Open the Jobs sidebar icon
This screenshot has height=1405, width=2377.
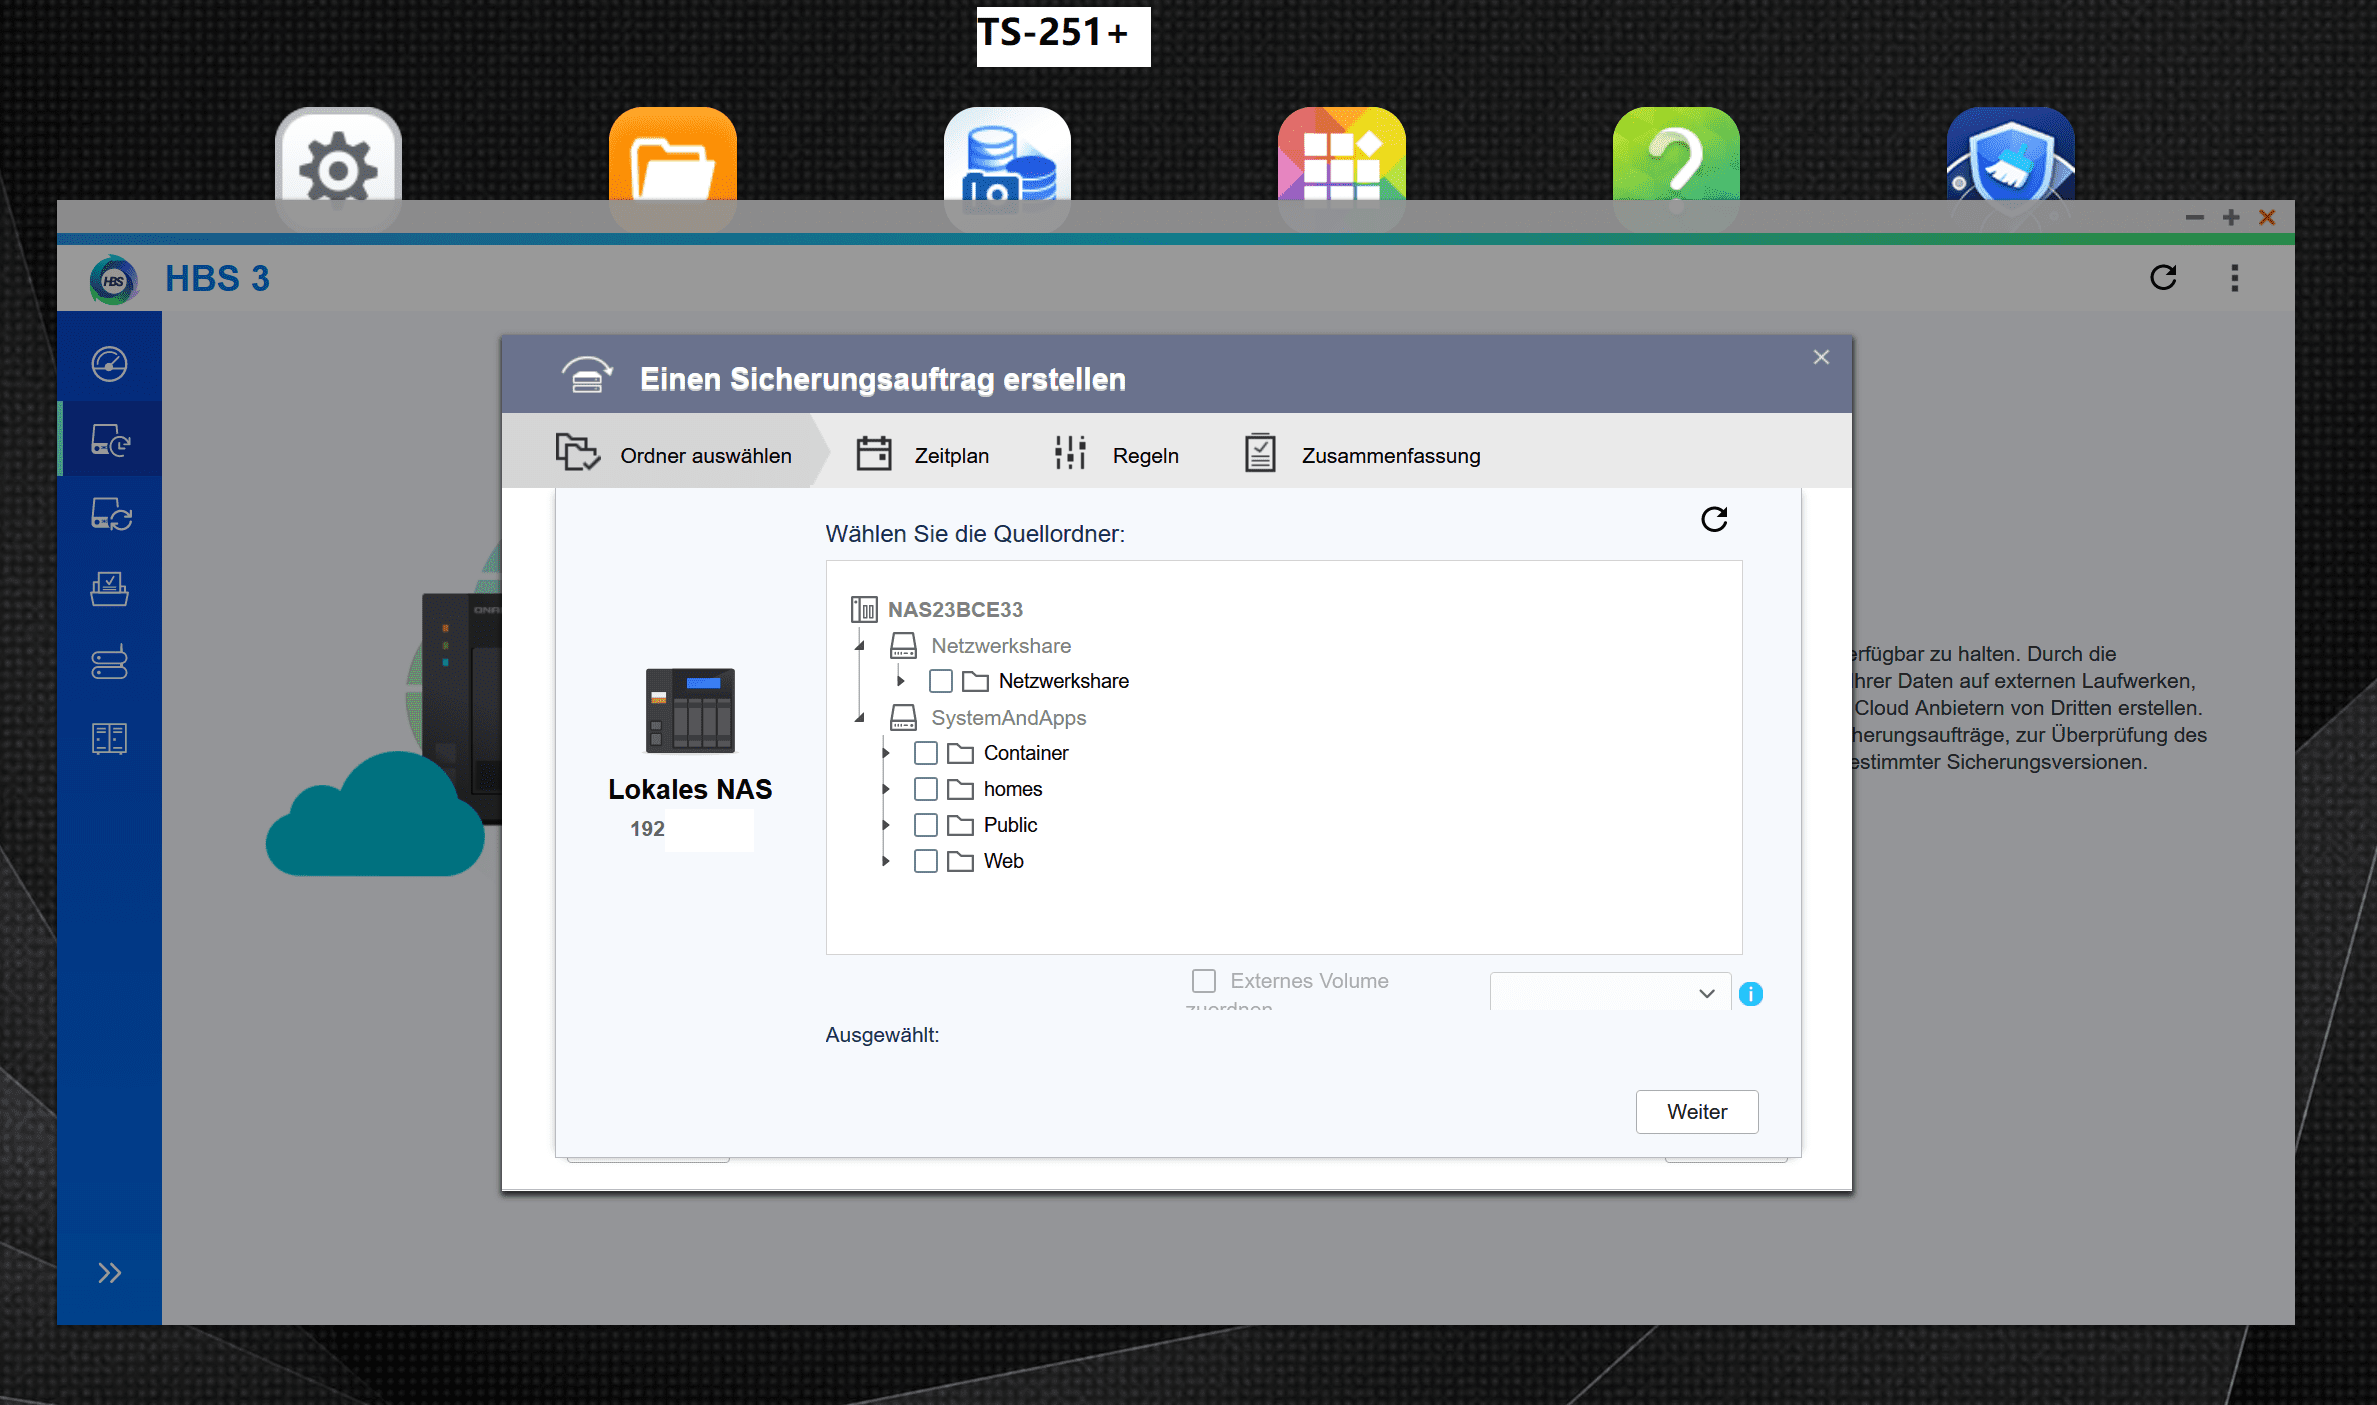pyautogui.click(x=109, y=588)
